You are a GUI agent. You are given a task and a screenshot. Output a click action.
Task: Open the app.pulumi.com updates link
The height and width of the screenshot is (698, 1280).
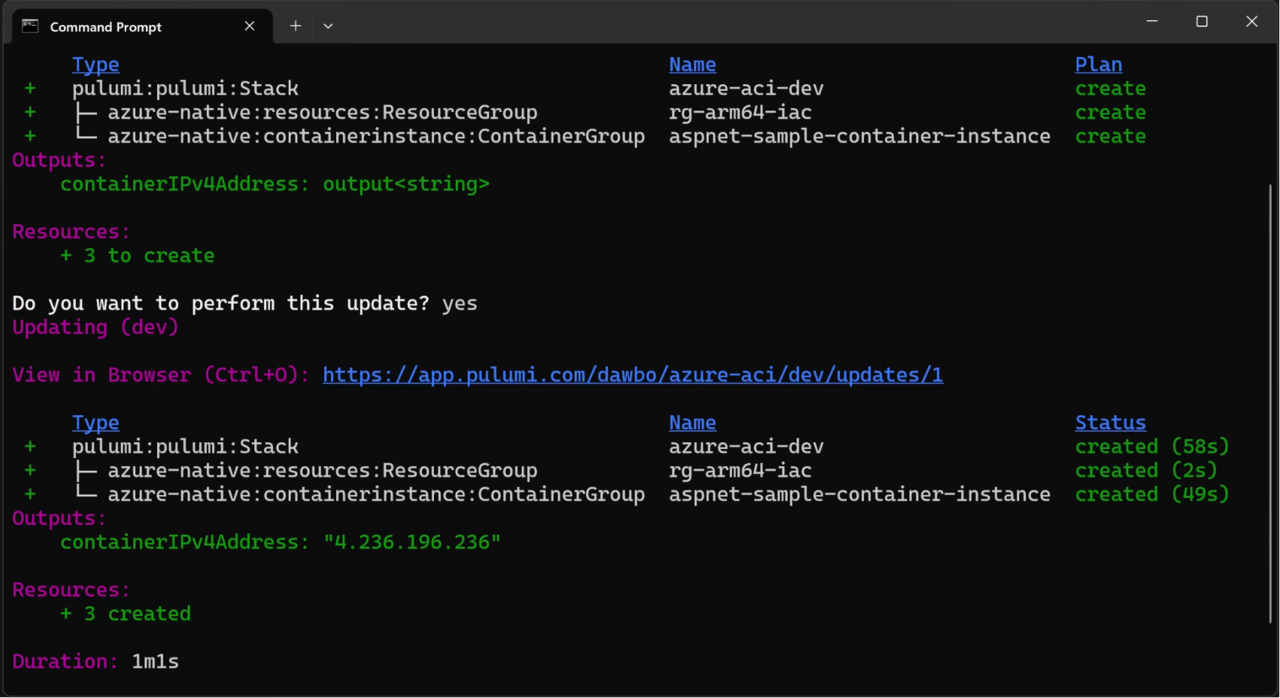[632, 375]
